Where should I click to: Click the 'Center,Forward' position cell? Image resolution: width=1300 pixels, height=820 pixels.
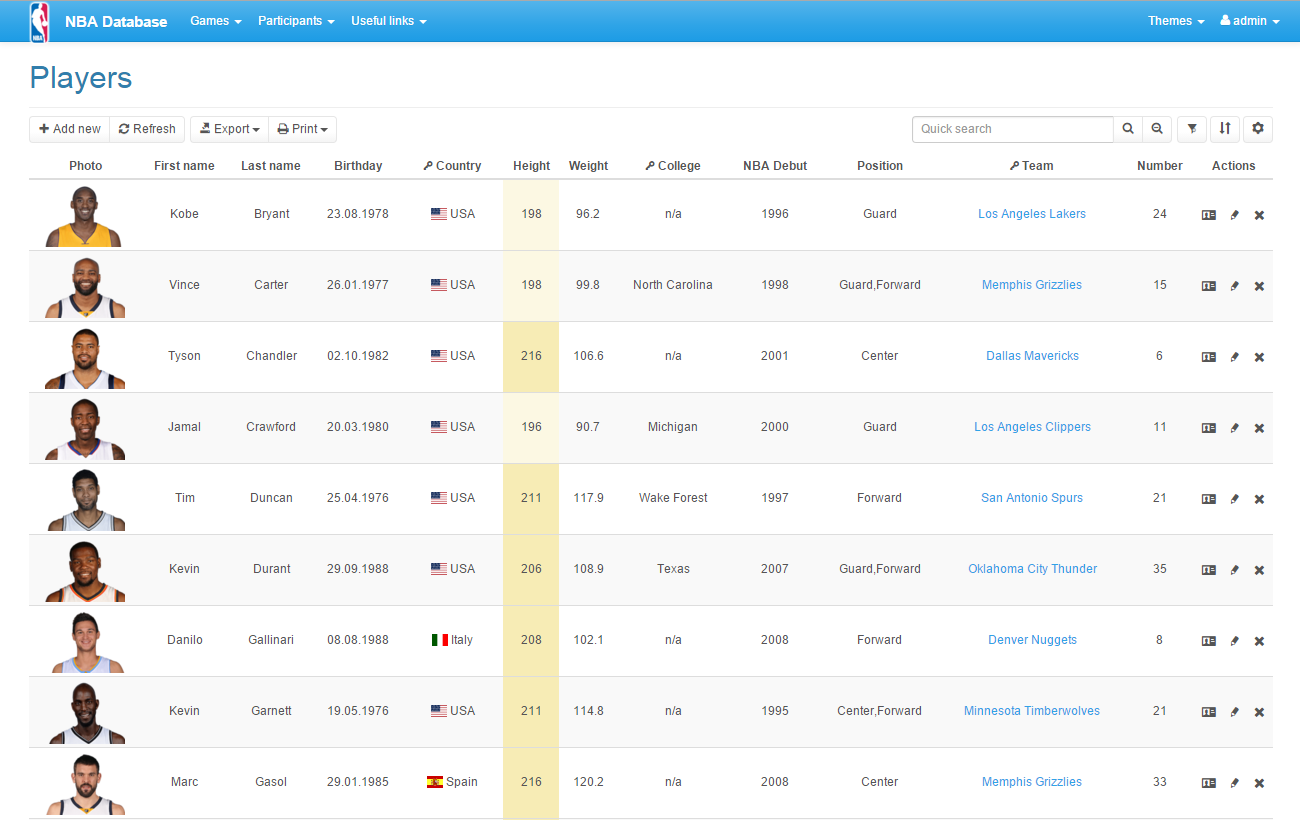880,711
